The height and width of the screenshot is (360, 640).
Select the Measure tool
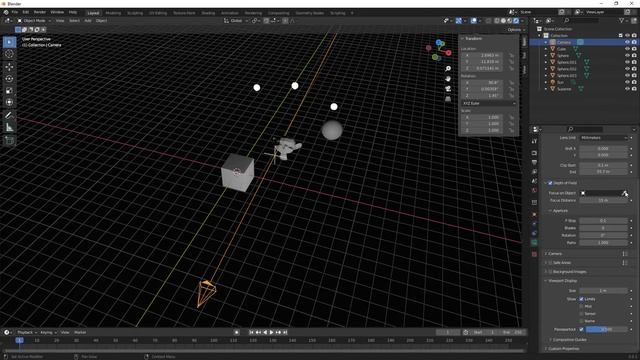(x=9, y=127)
